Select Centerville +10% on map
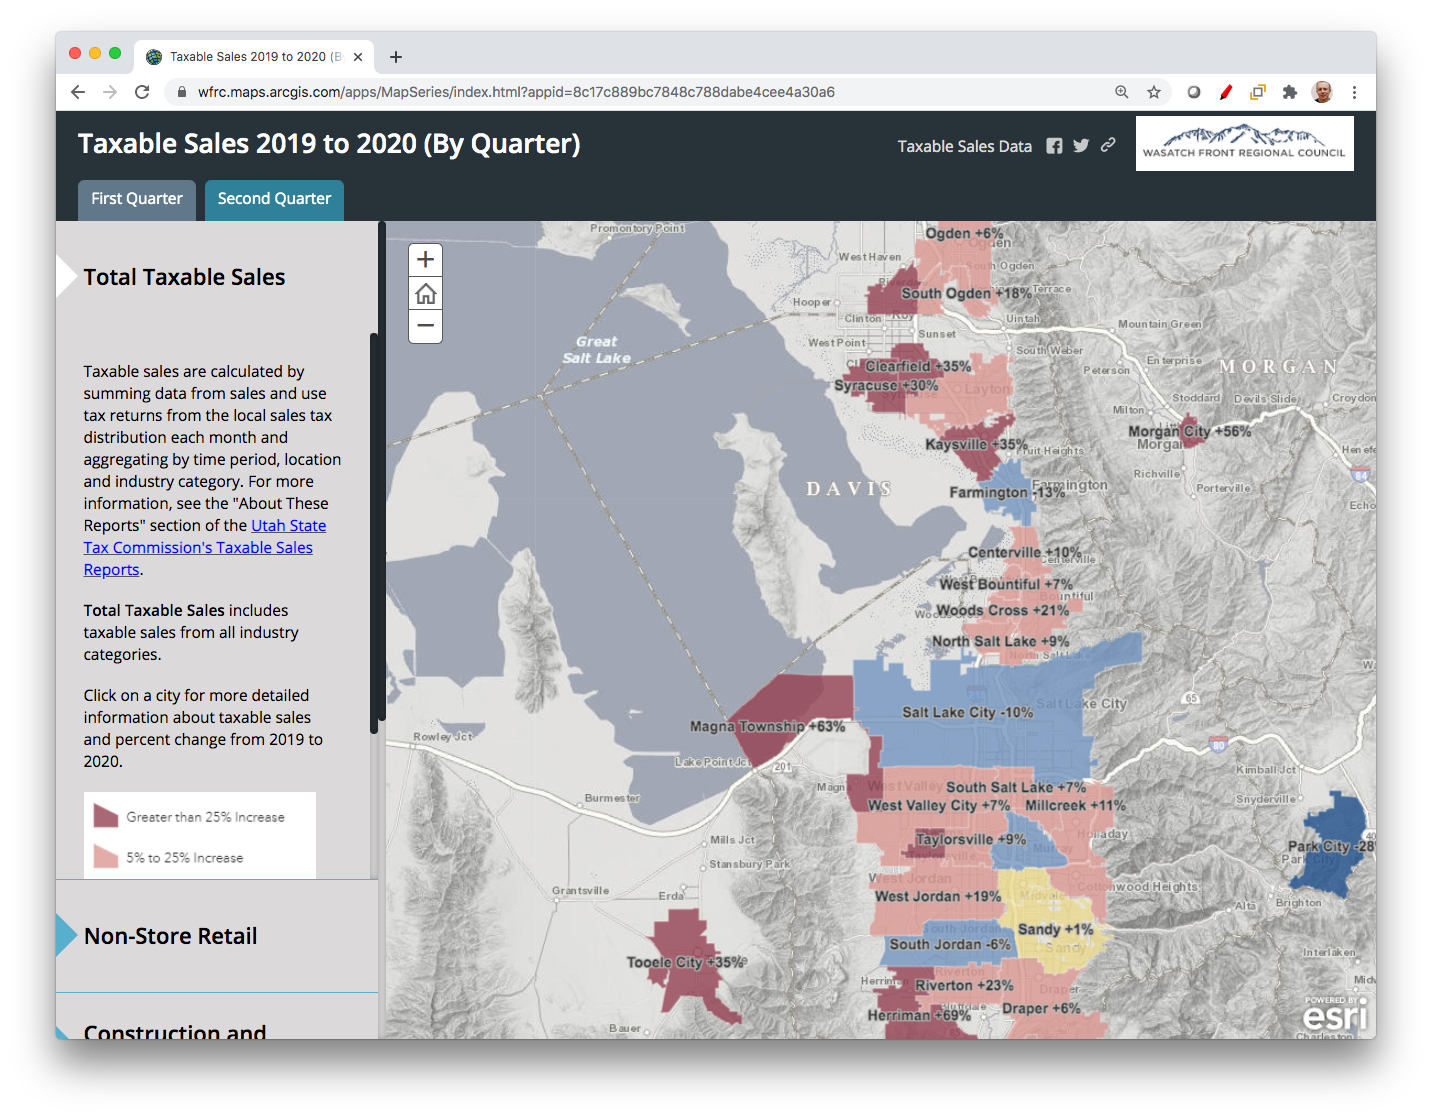The image size is (1432, 1119). point(1024,552)
